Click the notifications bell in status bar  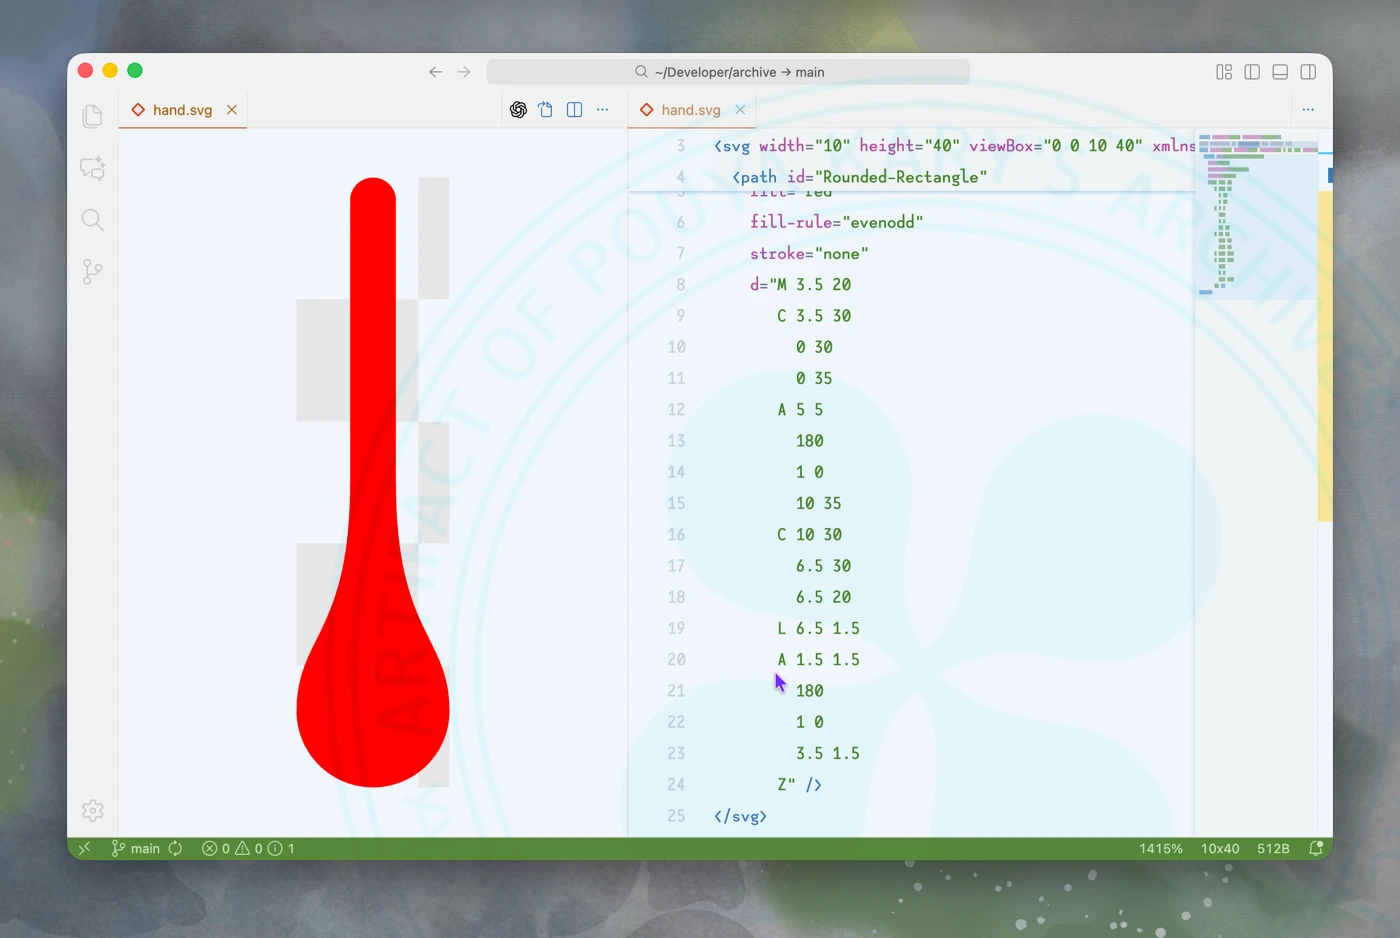pyautogui.click(x=1316, y=848)
